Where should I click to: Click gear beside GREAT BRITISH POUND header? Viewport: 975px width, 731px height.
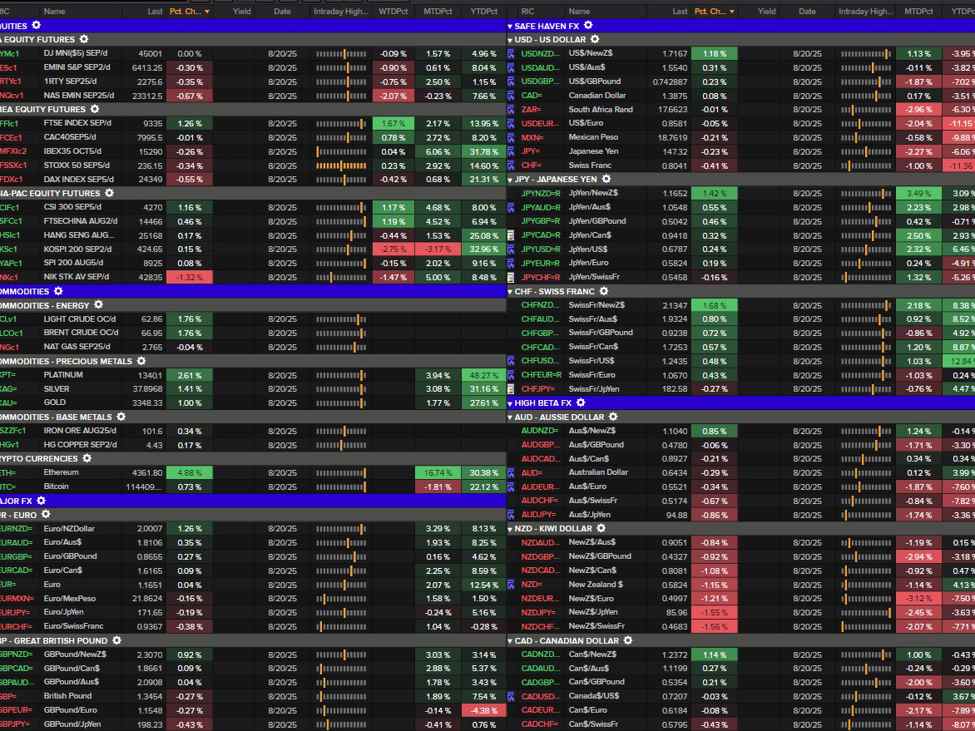click(x=117, y=640)
